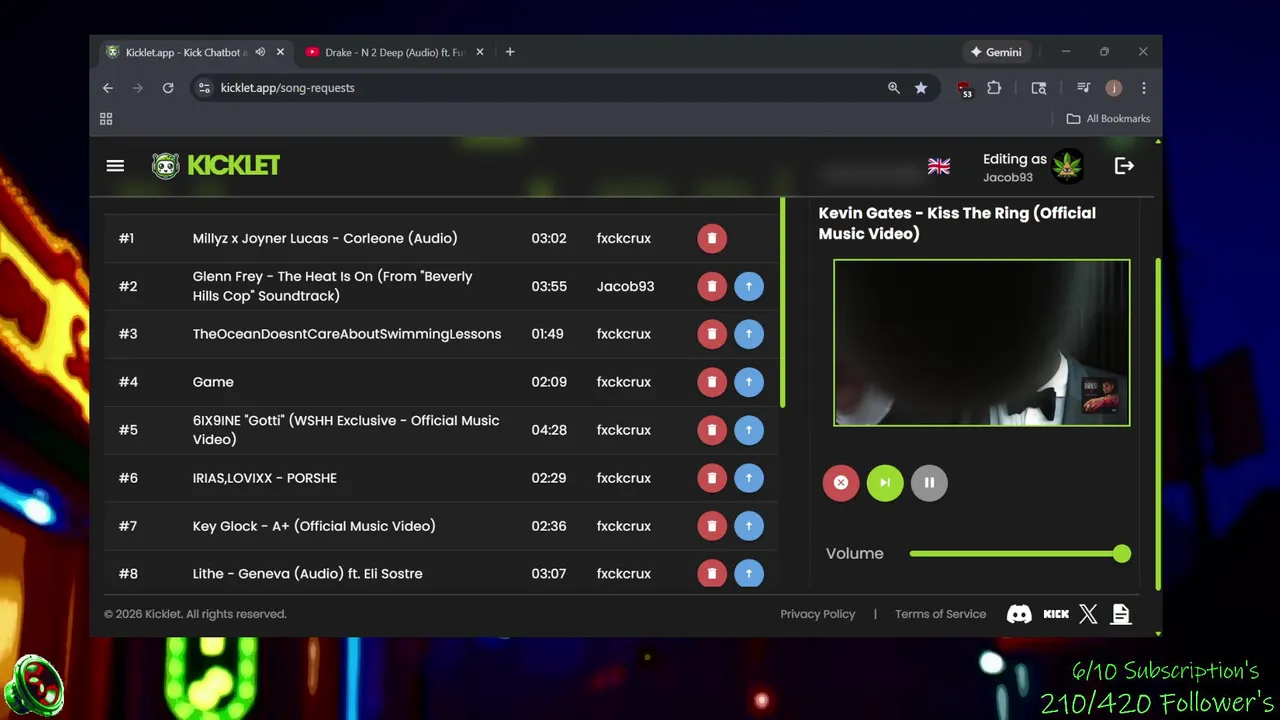
Task: Skip to the next song
Action: point(885,483)
